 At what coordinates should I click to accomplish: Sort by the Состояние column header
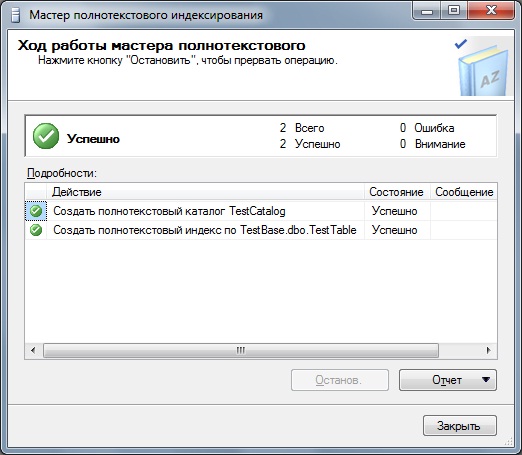point(397,192)
